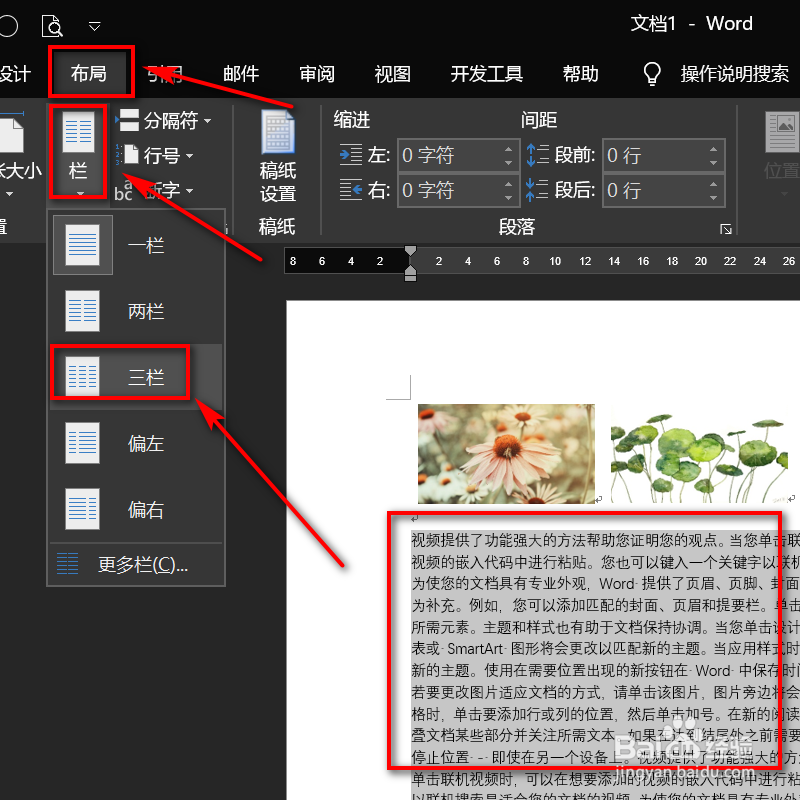Select 三栏 three columns option
800x800 pixels.
click(136, 377)
